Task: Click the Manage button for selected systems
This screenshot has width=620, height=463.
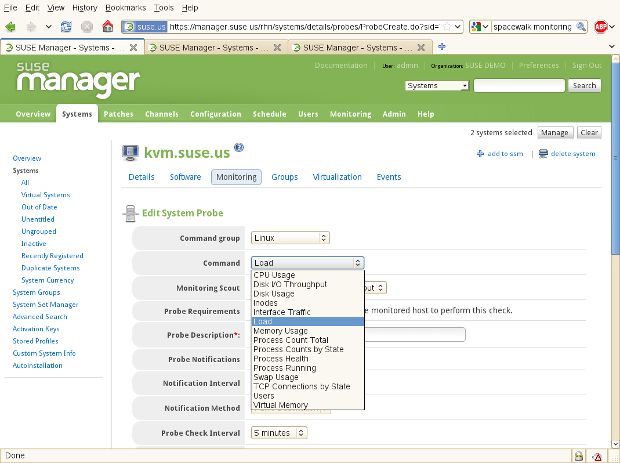Action: [x=555, y=132]
